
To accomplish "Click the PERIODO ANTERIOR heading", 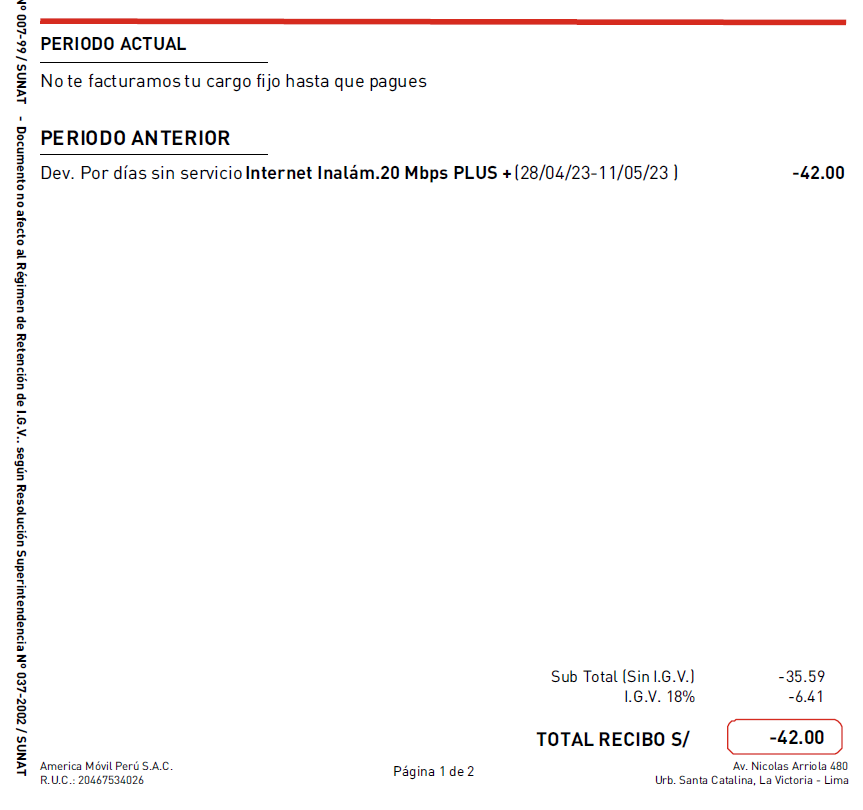I will tap(135, 138).
